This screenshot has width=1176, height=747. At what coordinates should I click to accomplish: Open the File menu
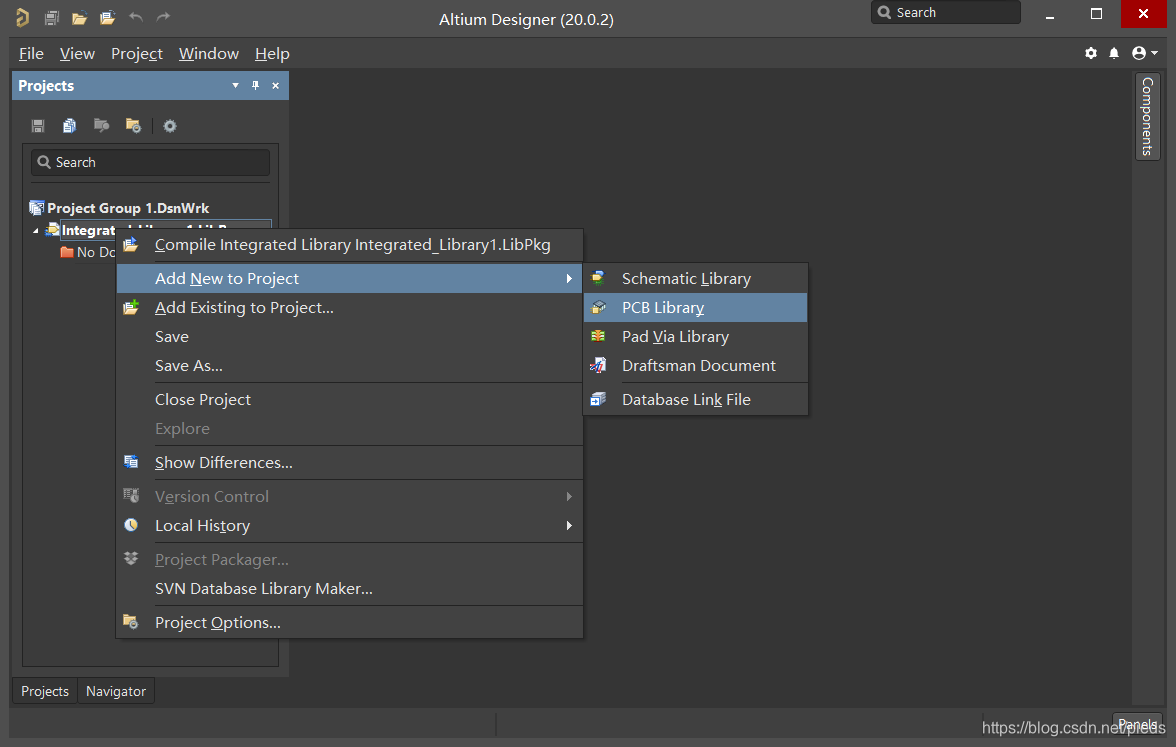pyautogui.click(x=31, y=53)
